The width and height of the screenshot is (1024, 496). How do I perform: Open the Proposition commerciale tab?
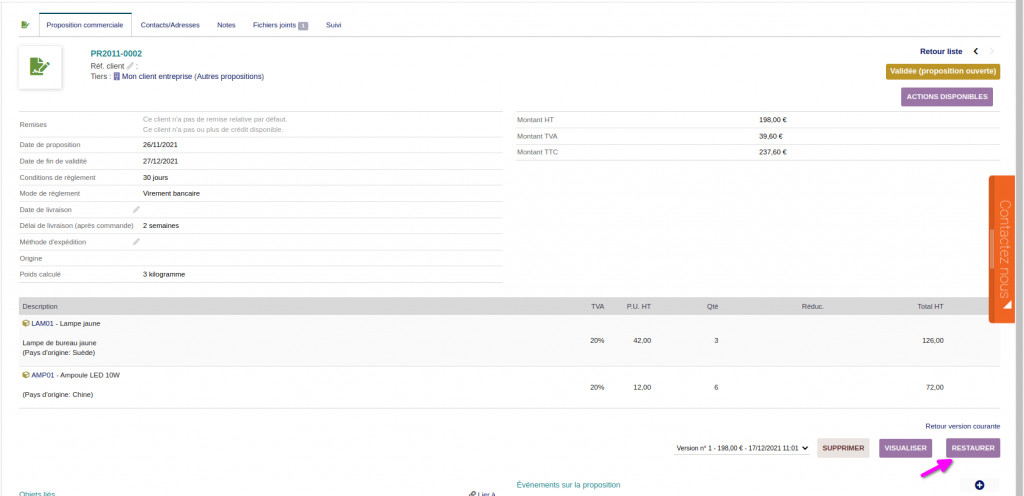pos(85,25)
